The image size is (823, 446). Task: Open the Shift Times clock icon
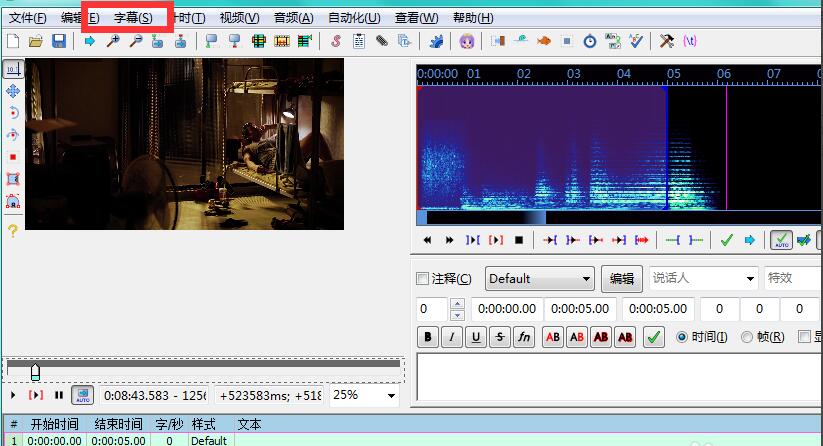(590, 41)
